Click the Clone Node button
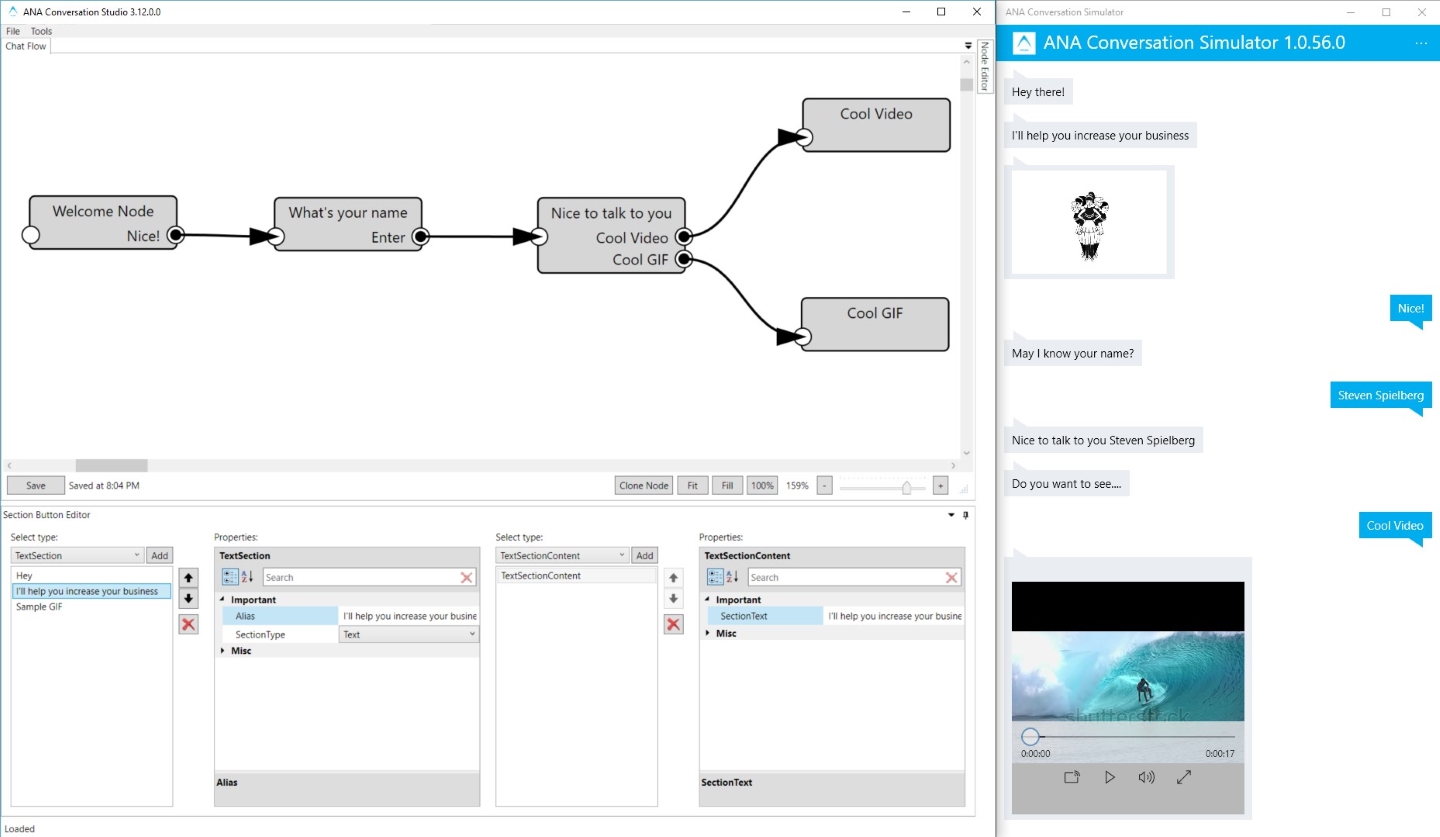Image resolution: width=1440 pixels, height=837 pixels. (643, 485)
